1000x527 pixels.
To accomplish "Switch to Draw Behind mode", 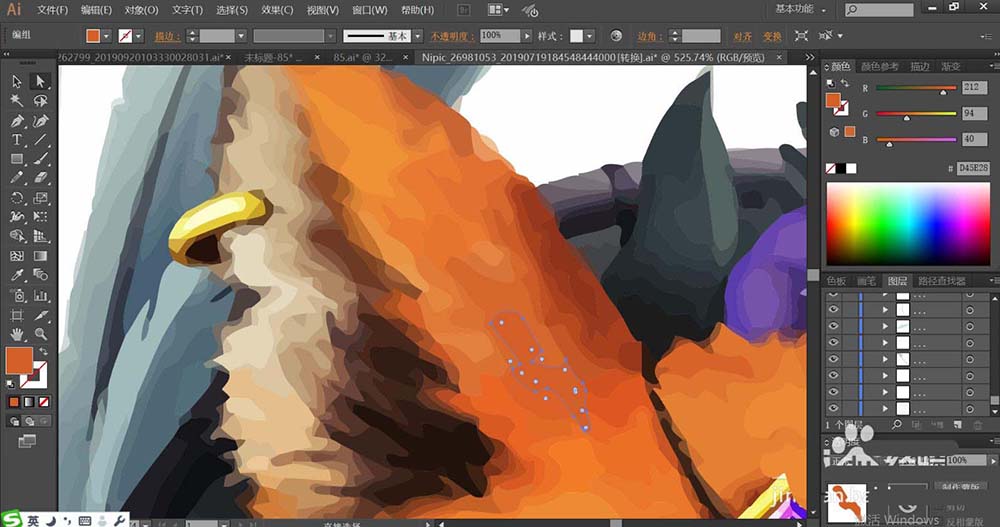I will [x=29, y=421].
